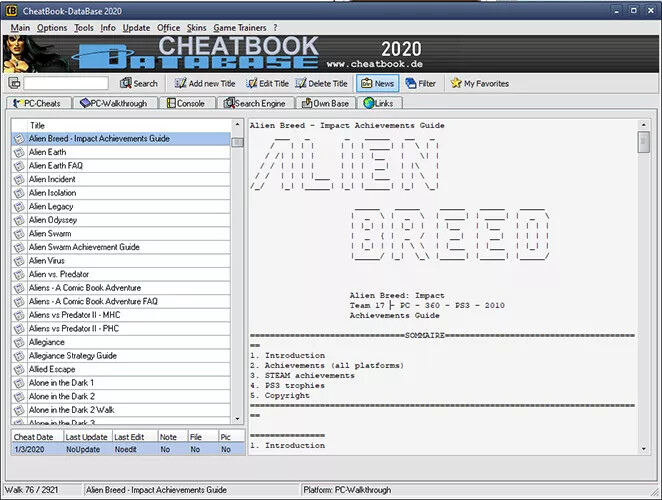Click Delete Title in toolbar
Image resolution: width=662 pixels, height=500 pixels.
(320, 84)
